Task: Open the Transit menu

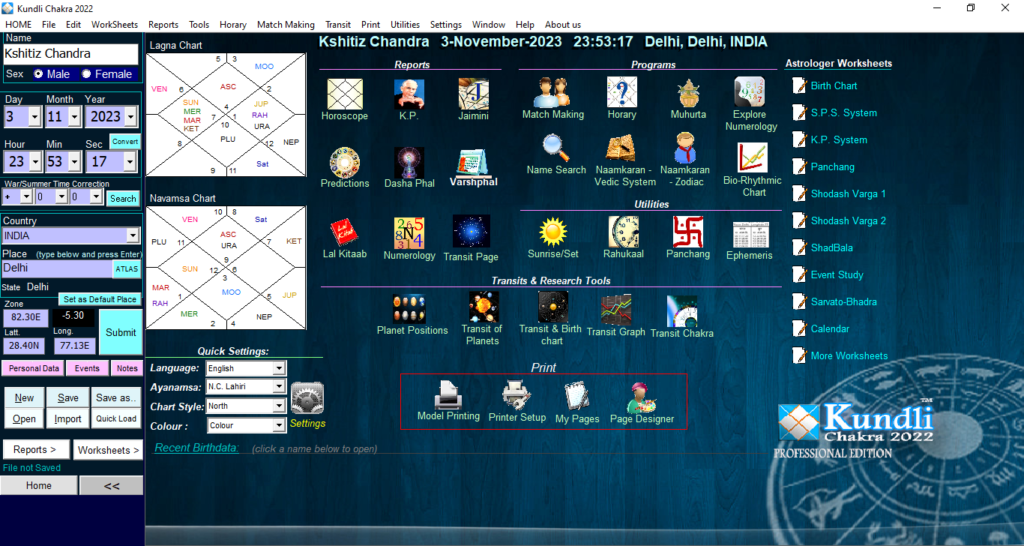Action: (338, 24)
